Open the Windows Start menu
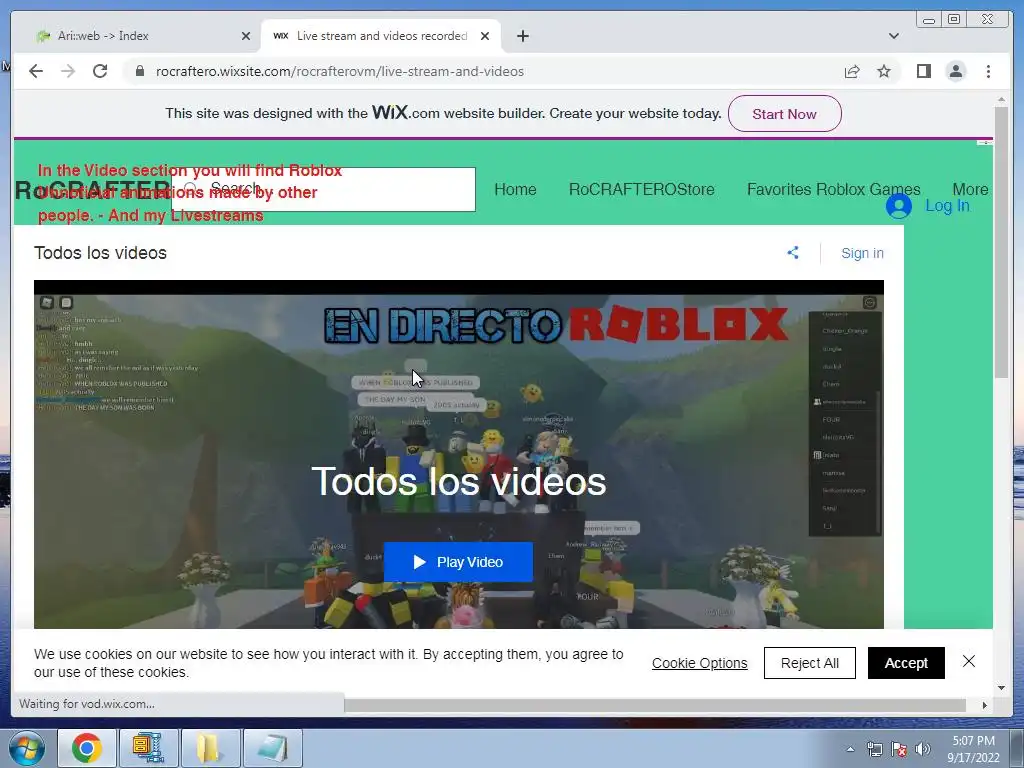This screenshot has height=768, width=1024. point(27,748)
